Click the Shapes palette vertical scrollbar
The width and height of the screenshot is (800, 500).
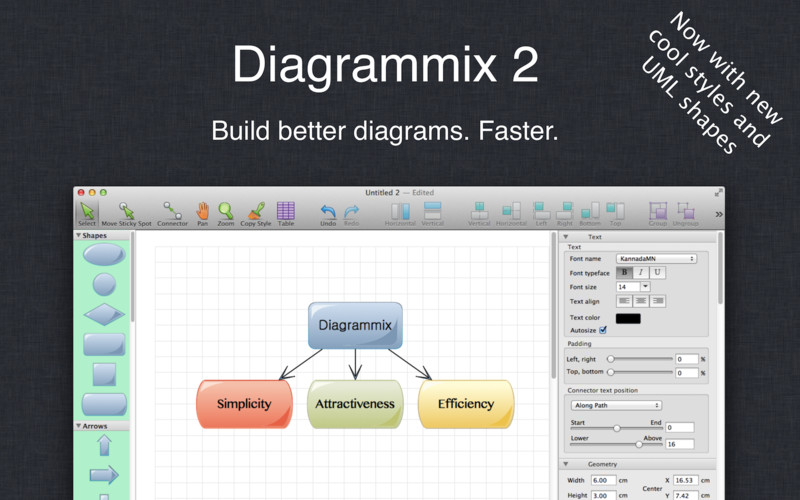(132, 277)
